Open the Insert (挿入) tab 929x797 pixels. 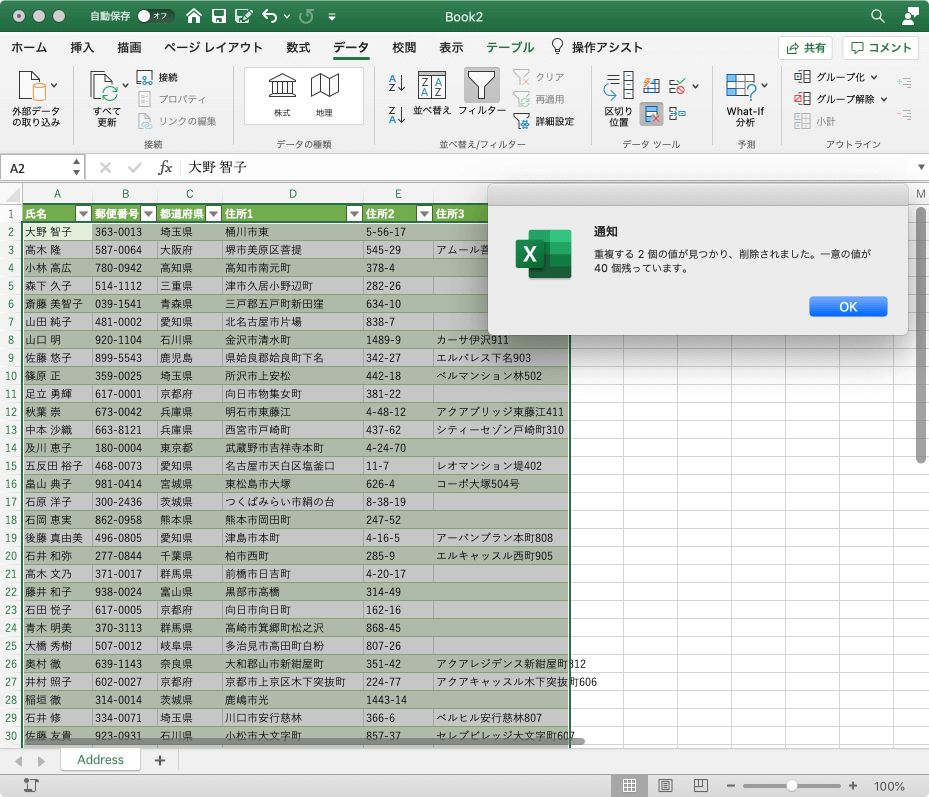[82, 47]
